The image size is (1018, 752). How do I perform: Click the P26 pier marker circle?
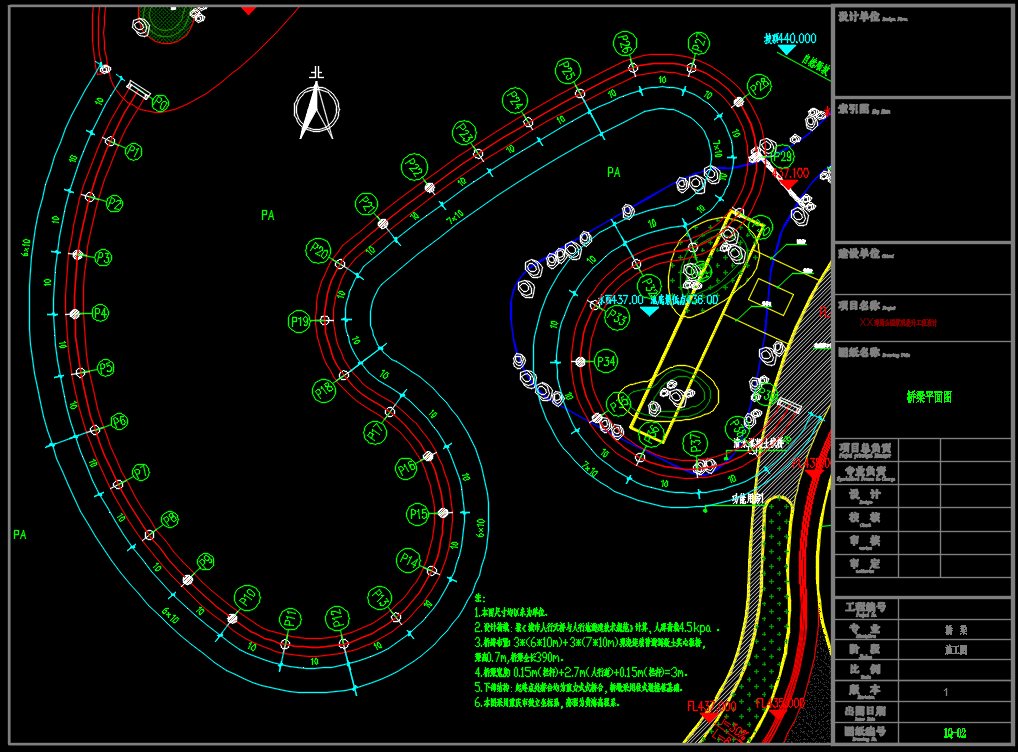click(624, 44)
